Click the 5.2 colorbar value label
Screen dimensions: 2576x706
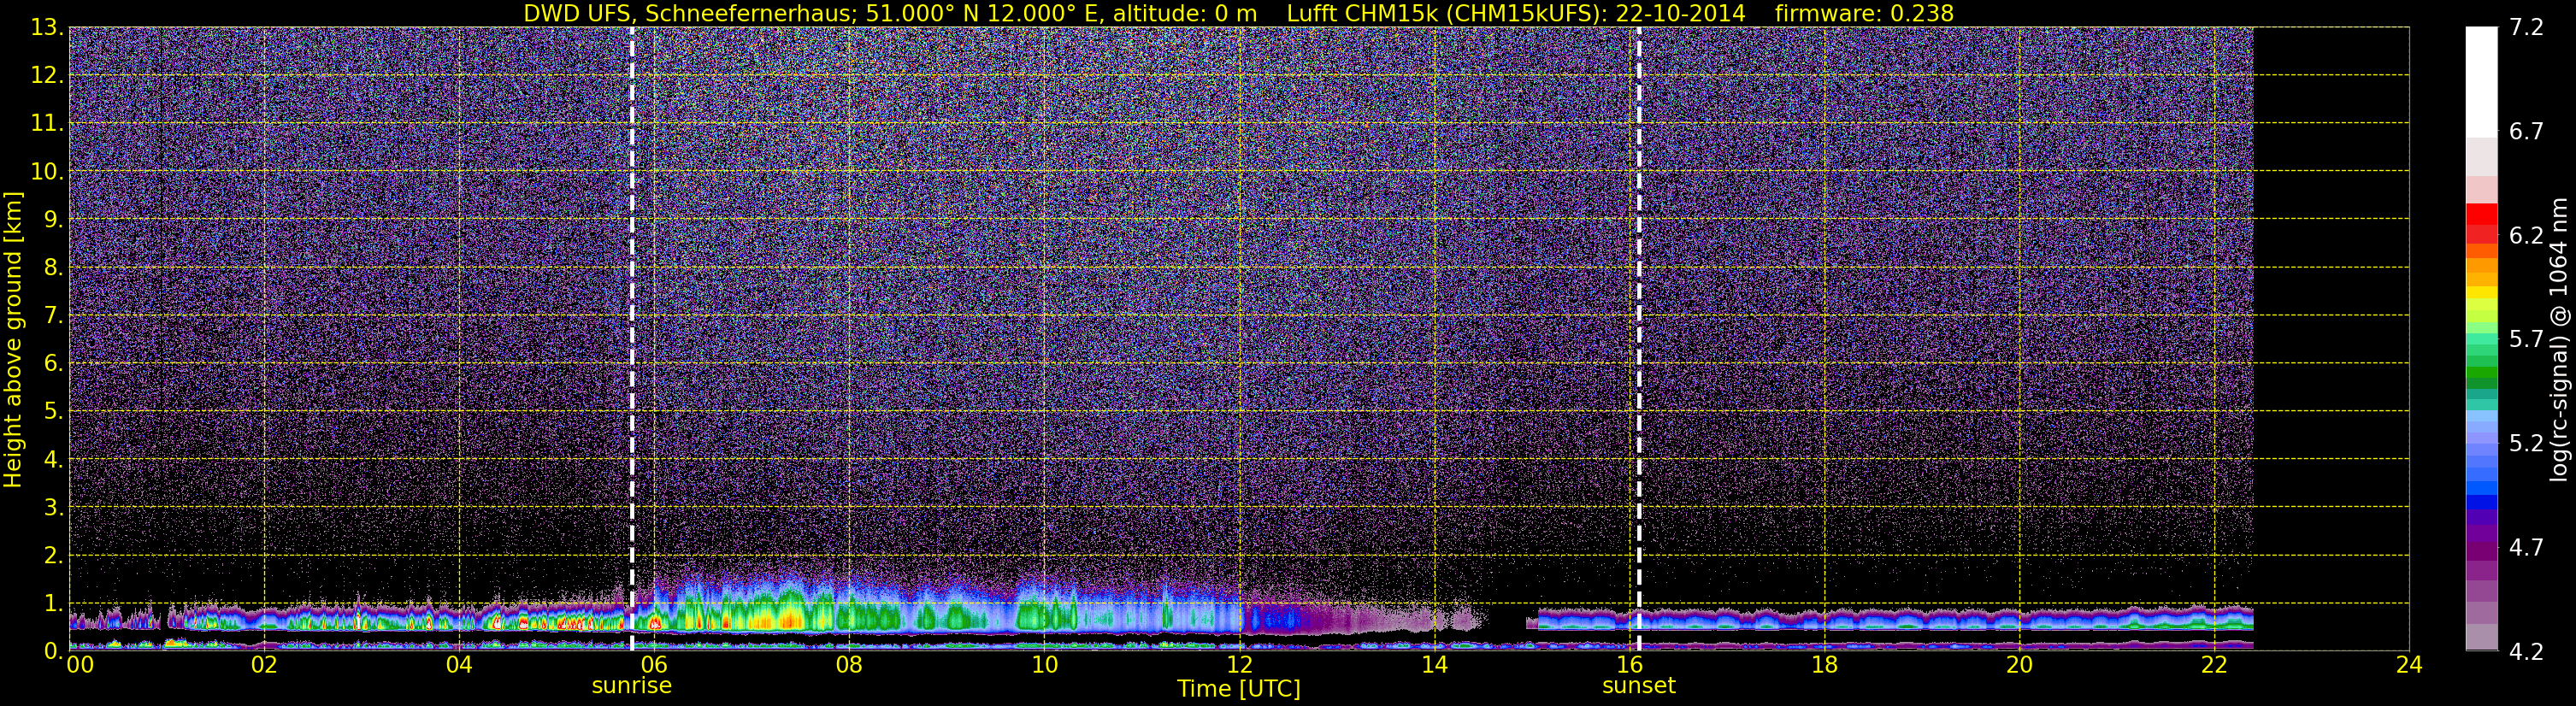point(2526,444)
